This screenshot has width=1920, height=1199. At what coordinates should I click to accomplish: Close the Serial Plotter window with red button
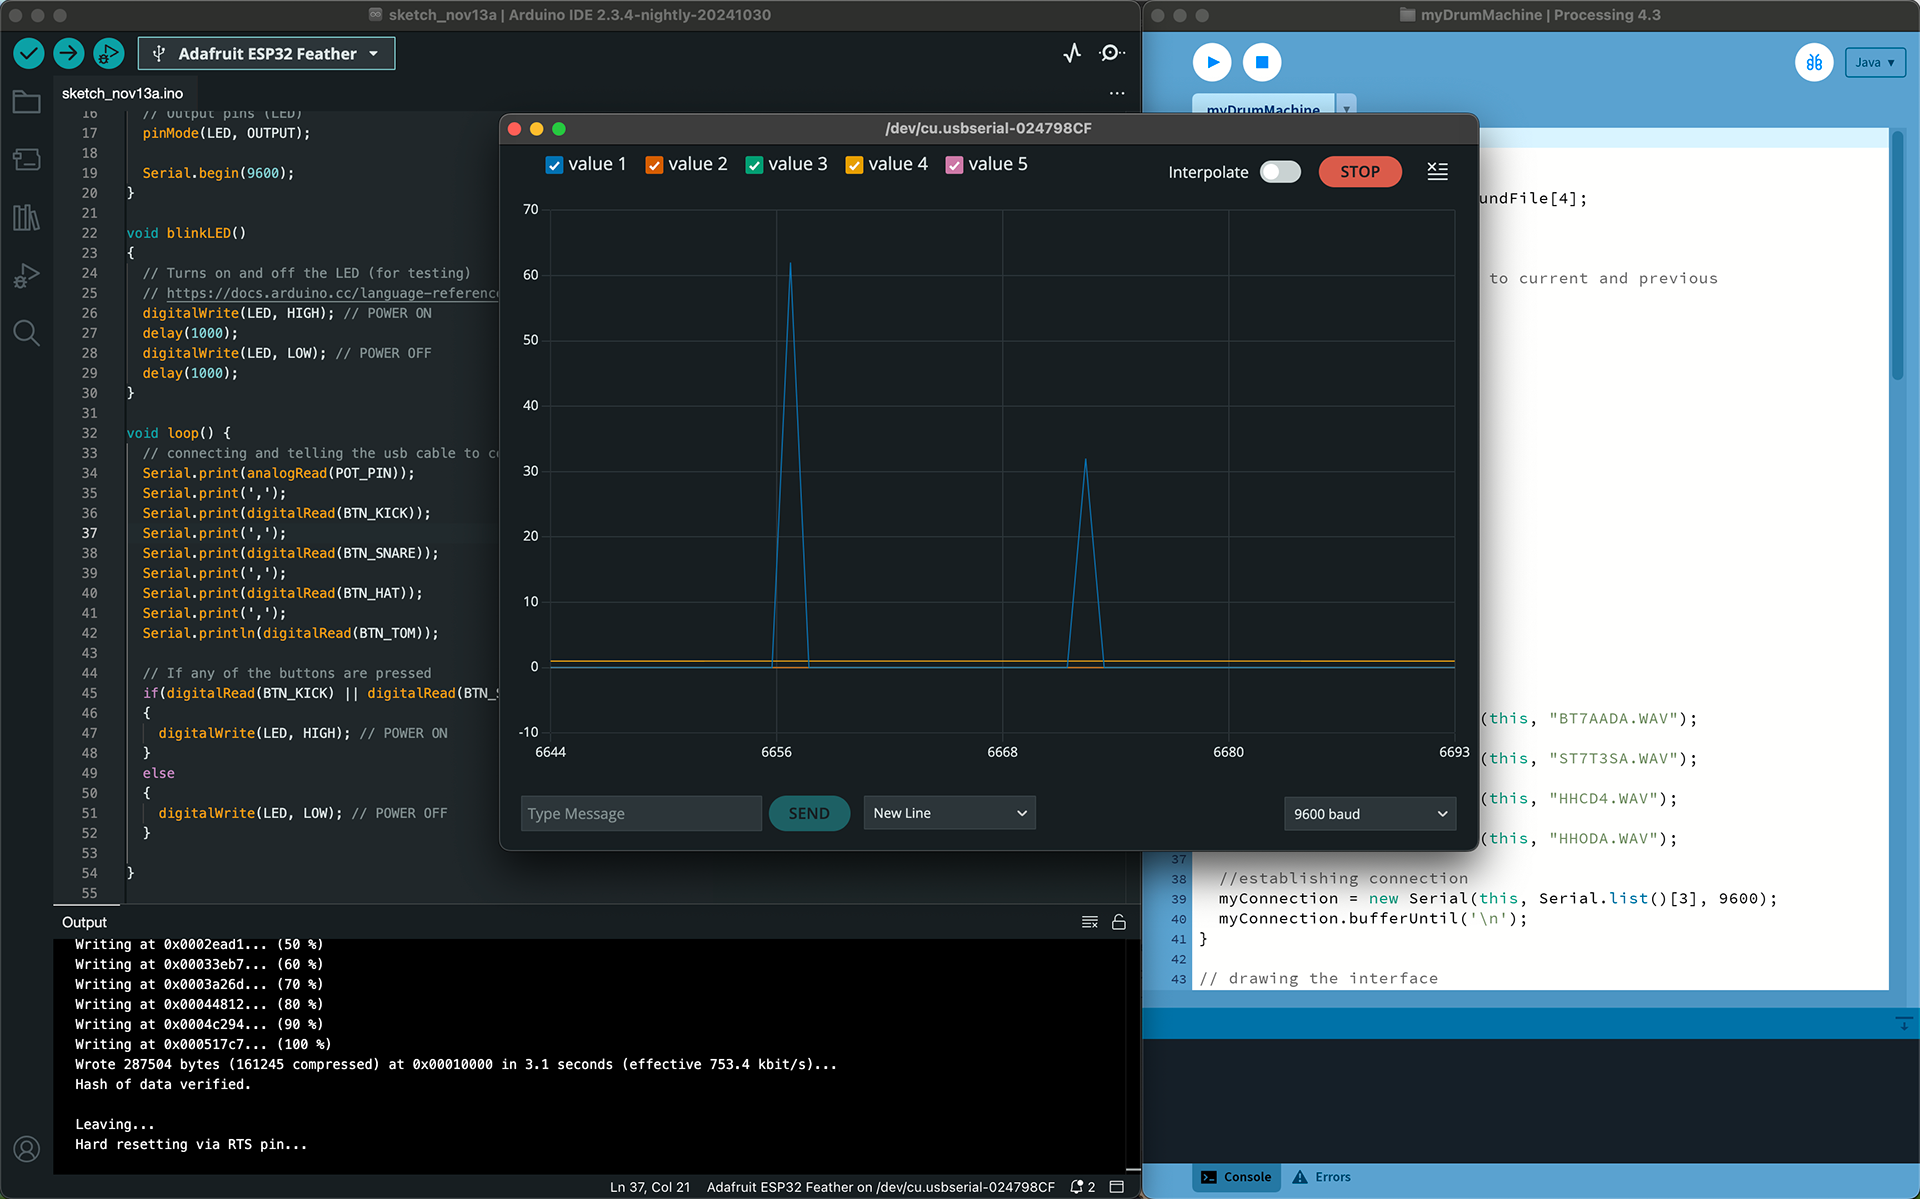[515, 128]
